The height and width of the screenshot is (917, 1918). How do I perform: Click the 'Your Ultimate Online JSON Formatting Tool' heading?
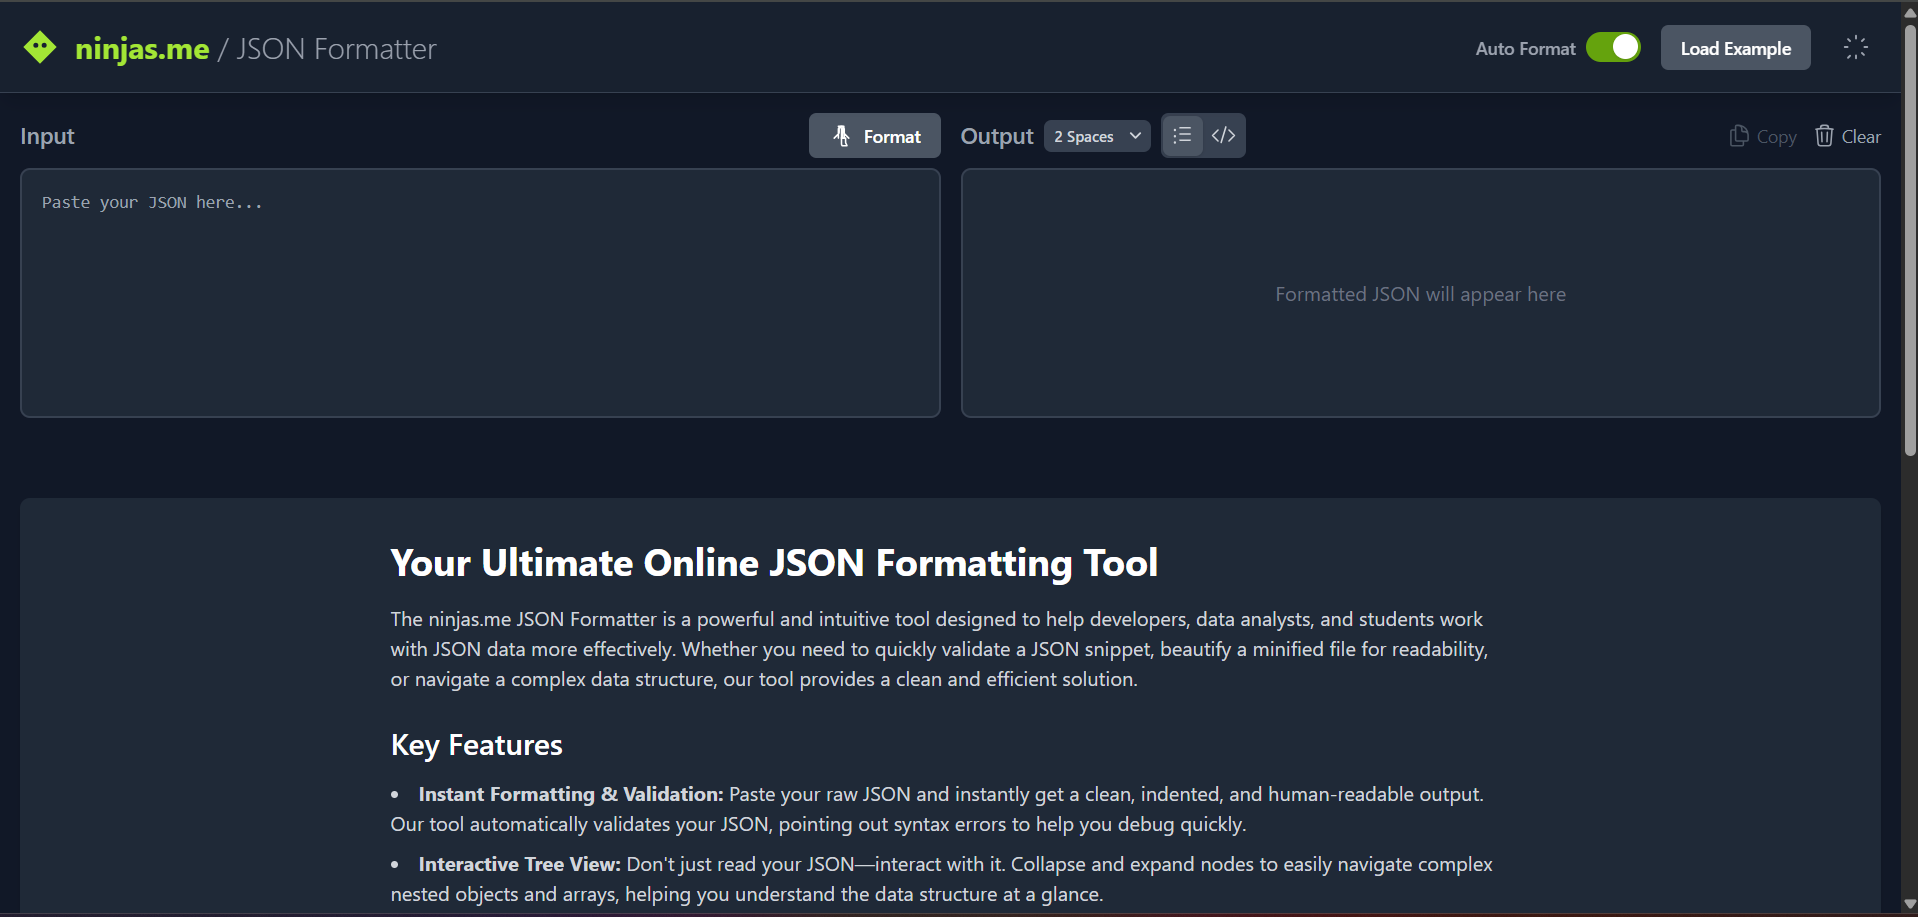coord(774,563)
